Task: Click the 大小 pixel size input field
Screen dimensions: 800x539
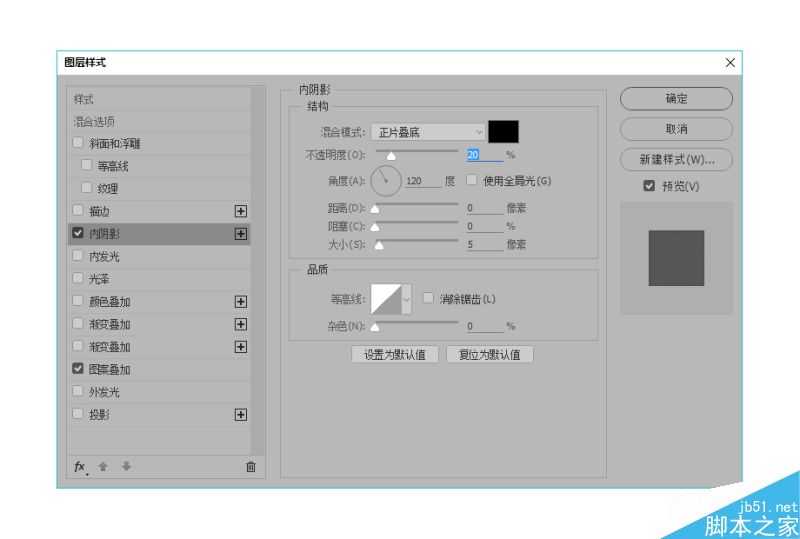Action: click(x=484, y=243)
